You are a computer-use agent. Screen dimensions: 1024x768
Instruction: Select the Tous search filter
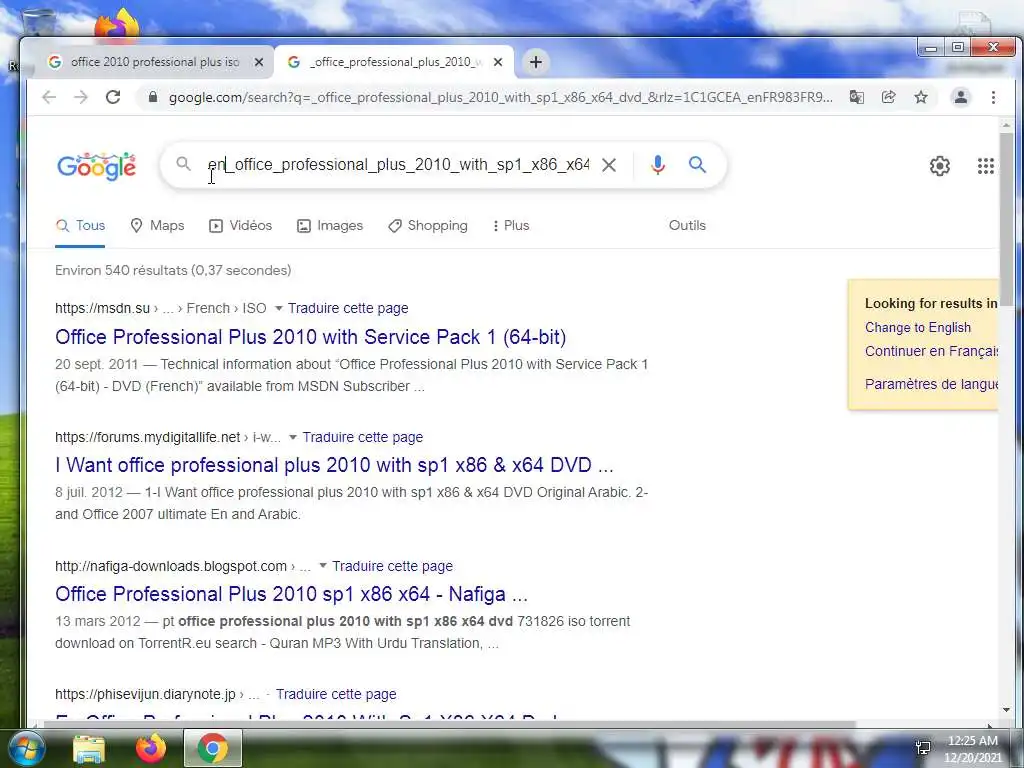[80, 225]
